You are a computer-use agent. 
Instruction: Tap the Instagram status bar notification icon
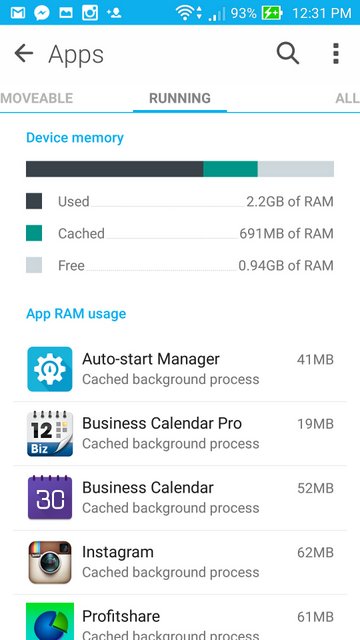click(90, 13)
